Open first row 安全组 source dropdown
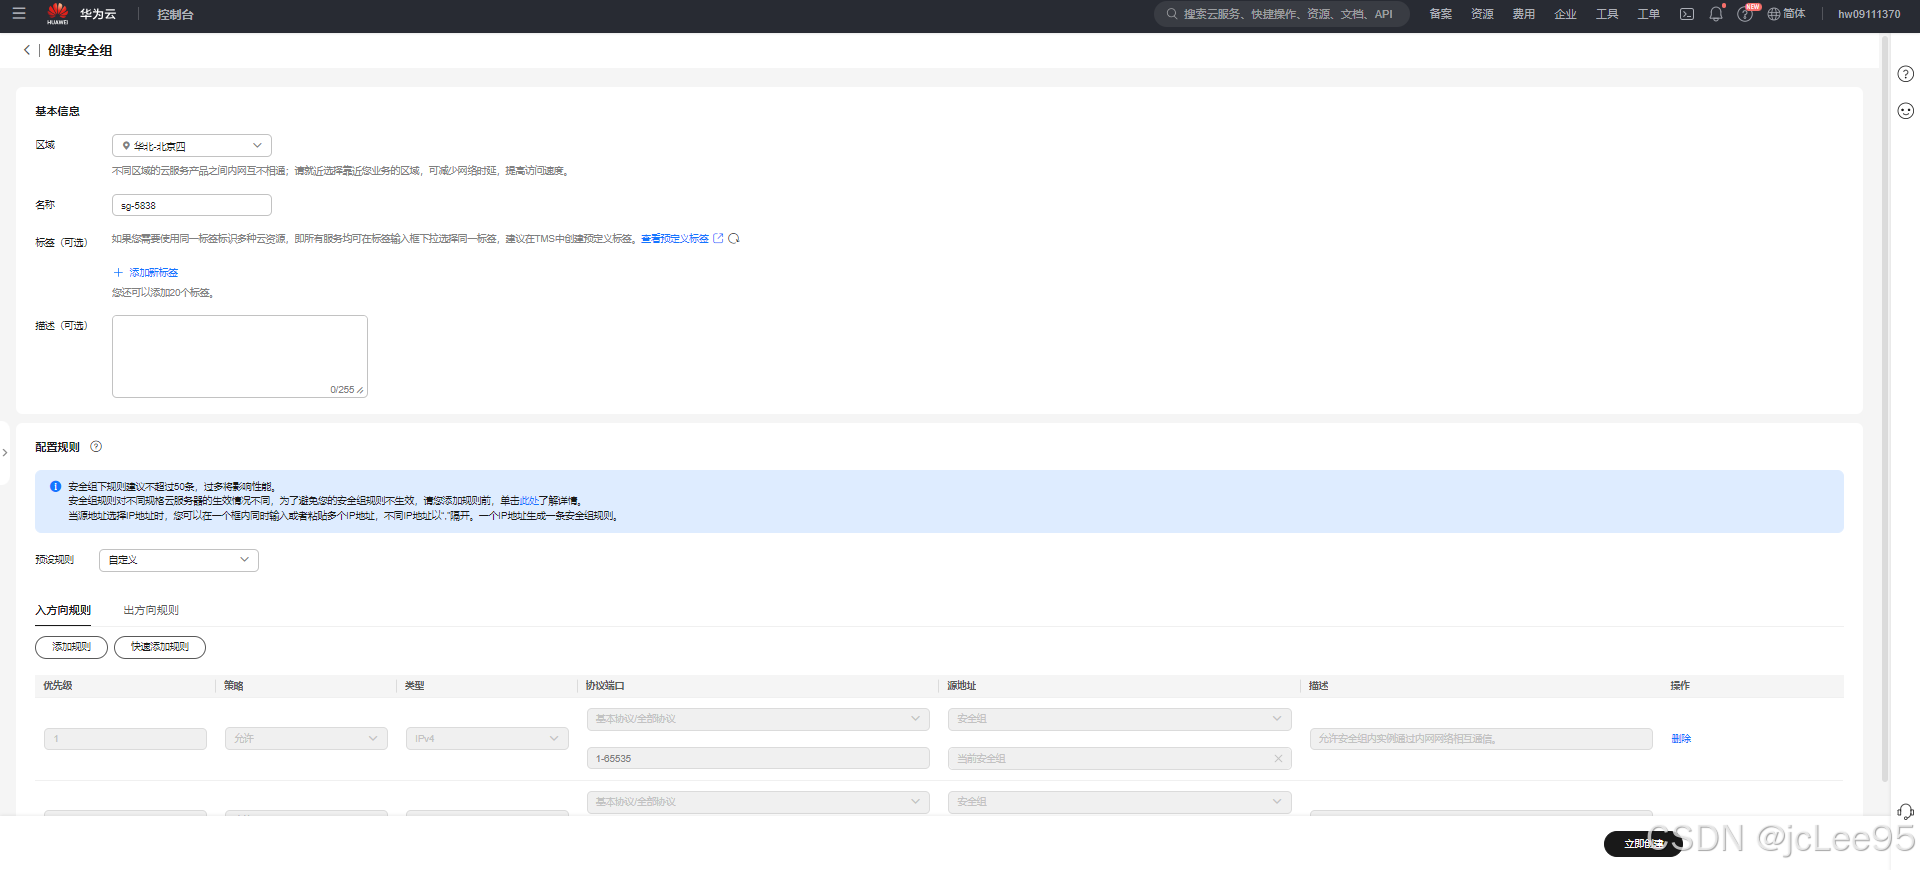 tap(1120, 719)
